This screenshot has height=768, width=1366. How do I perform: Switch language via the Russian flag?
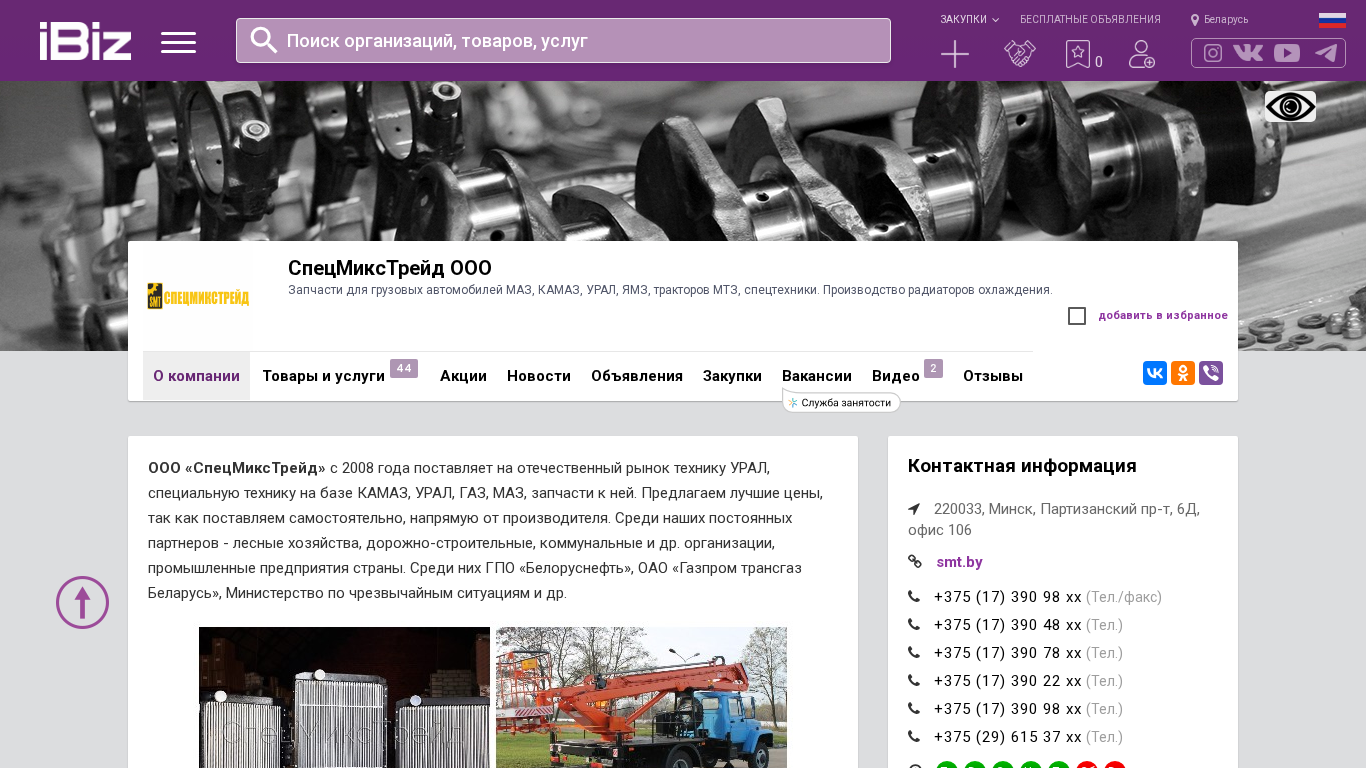click(x=1332, y=20)
